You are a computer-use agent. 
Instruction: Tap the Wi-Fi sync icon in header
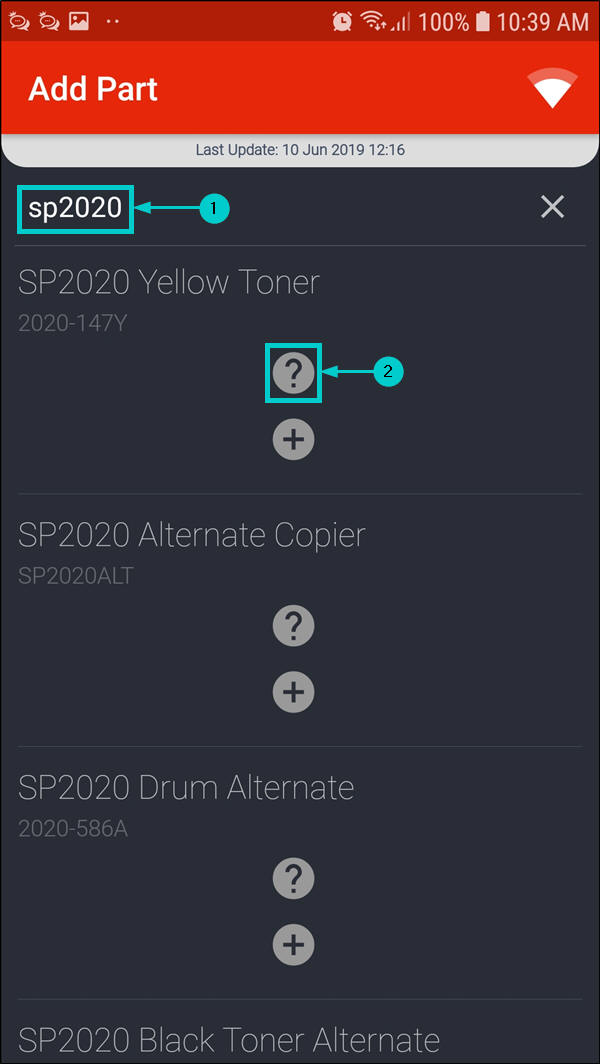pos(553,89)
